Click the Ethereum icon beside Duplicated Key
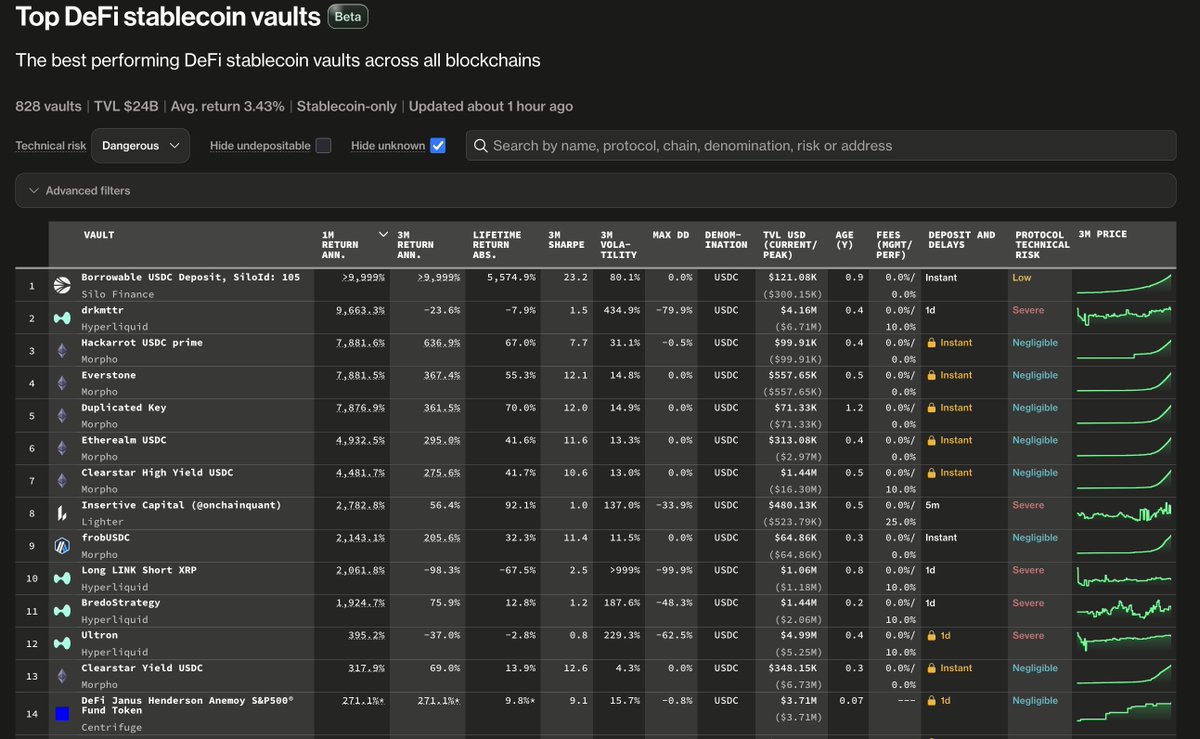1200x739 pixels. [x=62, y=415]
